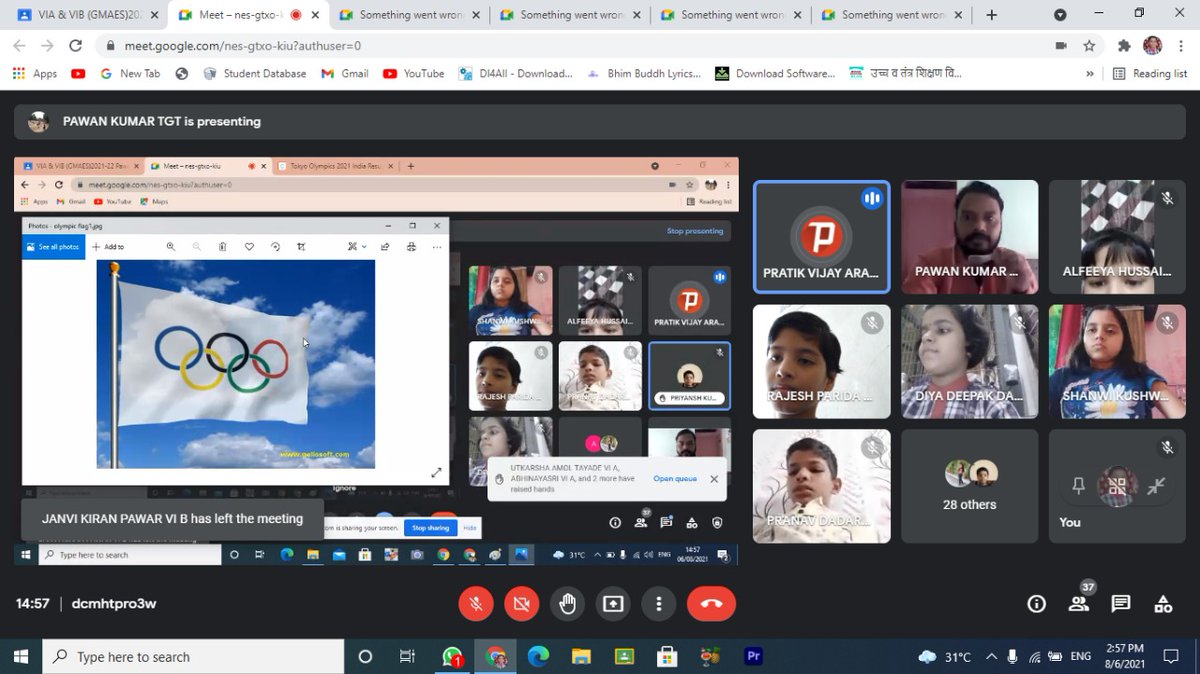Leave the call with the red hang-up button

711,603
